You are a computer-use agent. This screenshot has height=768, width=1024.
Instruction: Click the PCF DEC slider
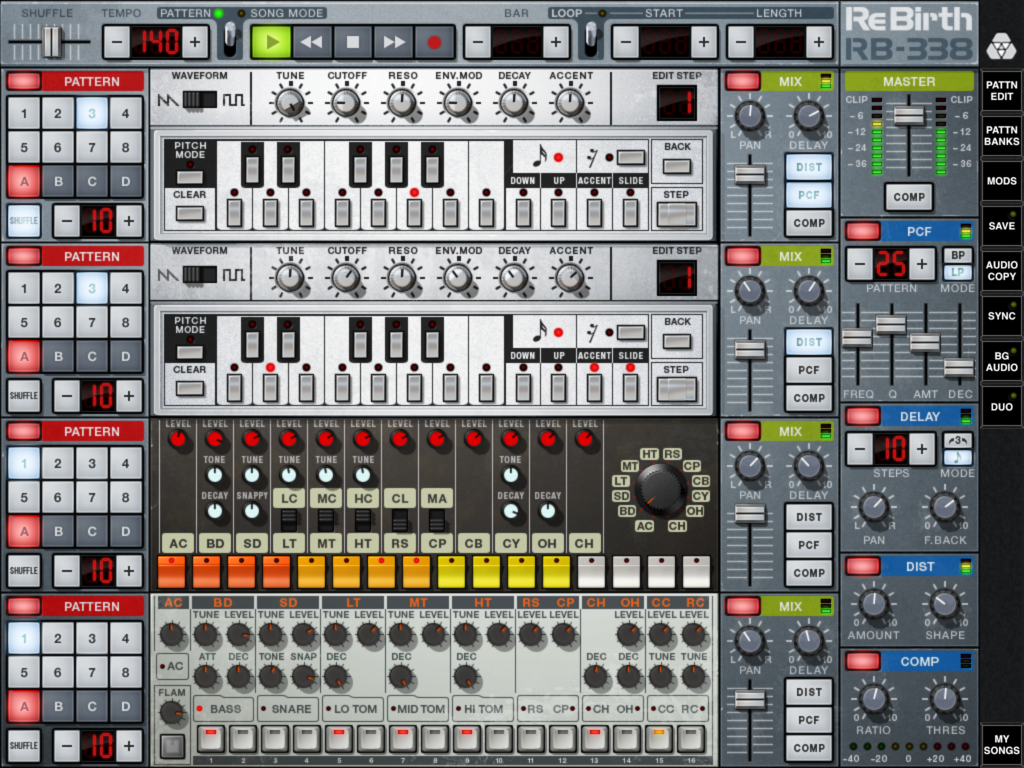959,368
